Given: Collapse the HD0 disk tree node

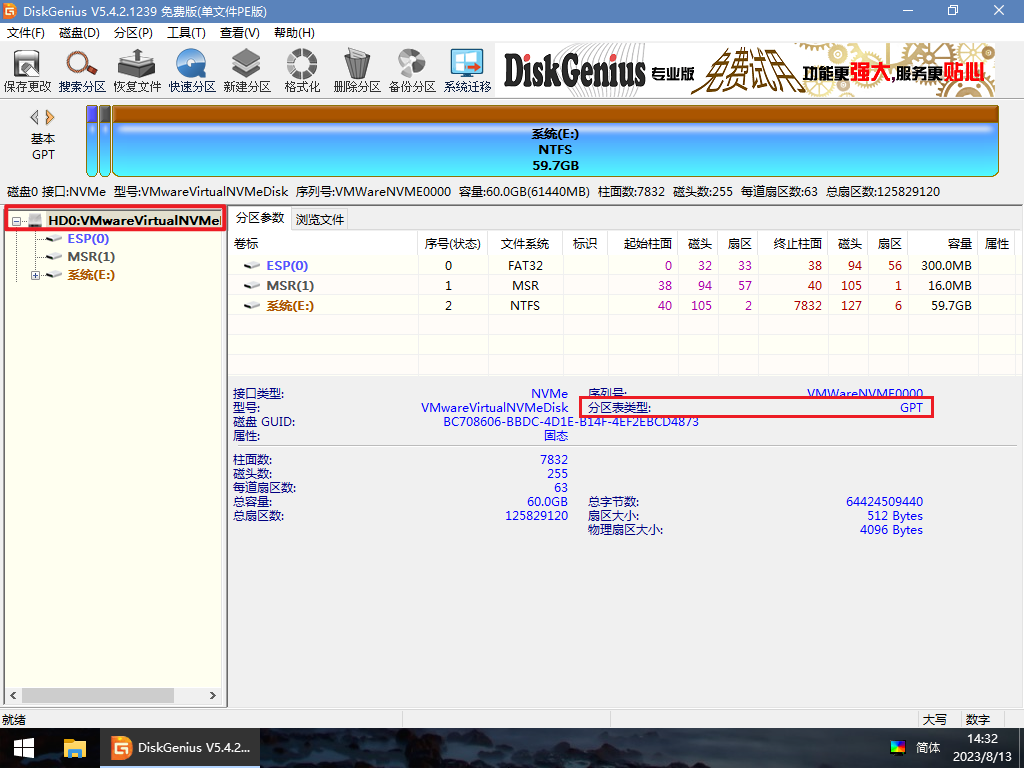Looking at the screenshot, I should (17, 220).
